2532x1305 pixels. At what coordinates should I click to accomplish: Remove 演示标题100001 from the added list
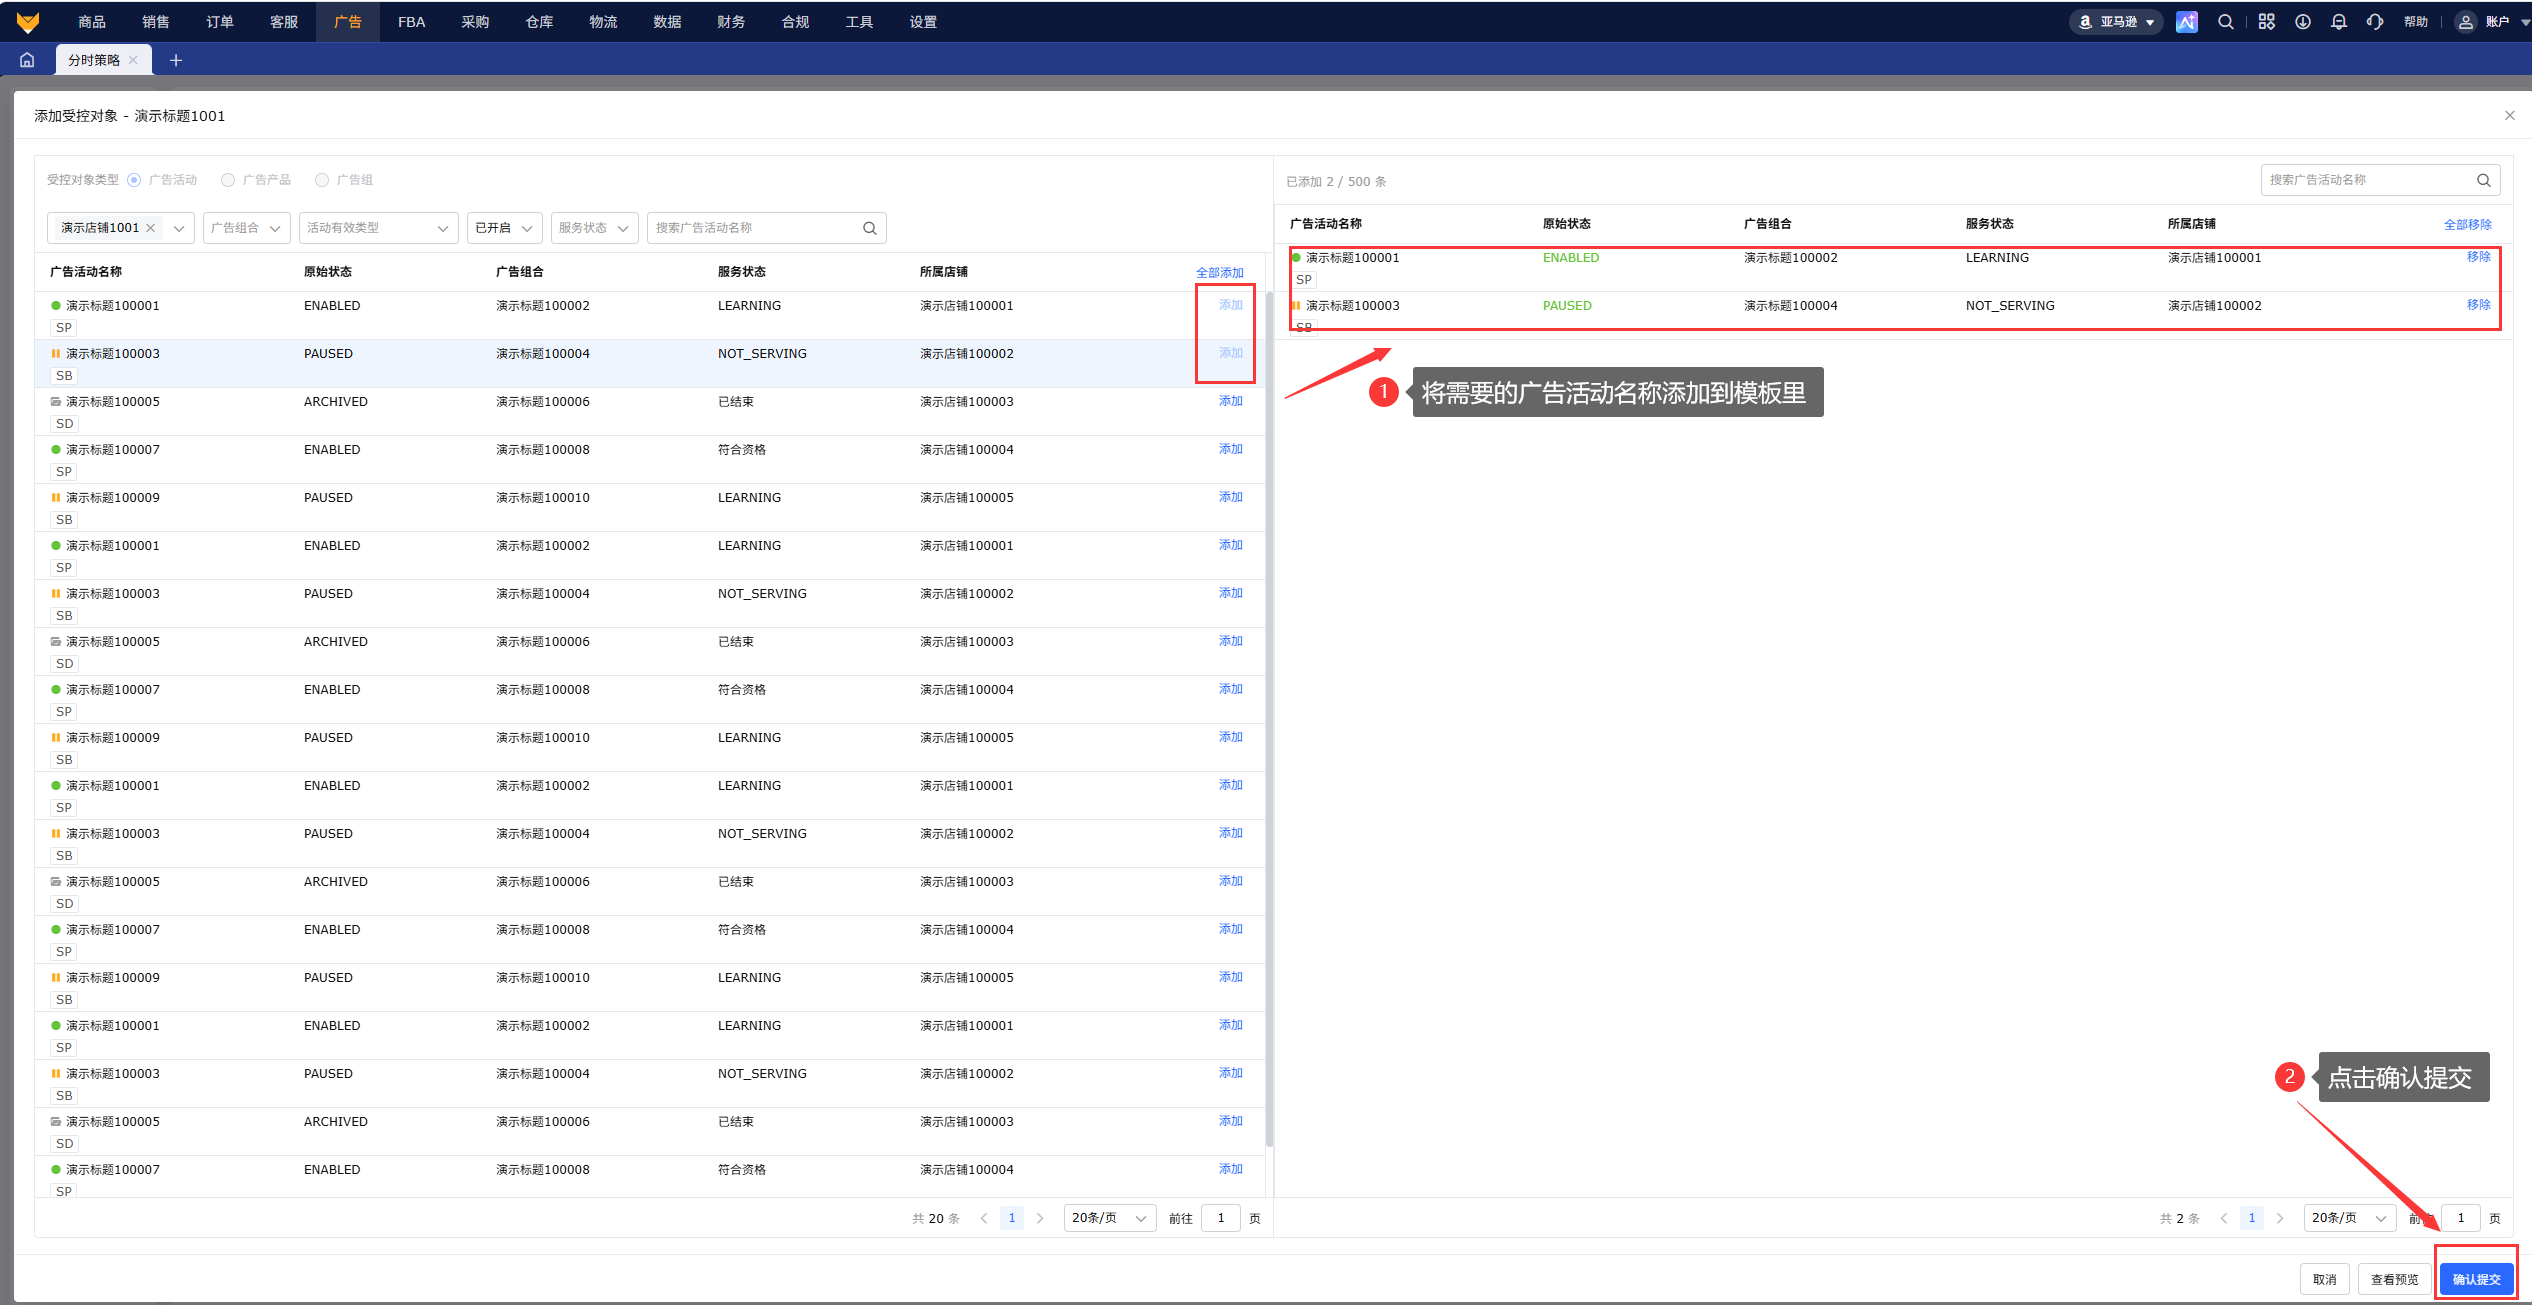(x=2479, y=257)
